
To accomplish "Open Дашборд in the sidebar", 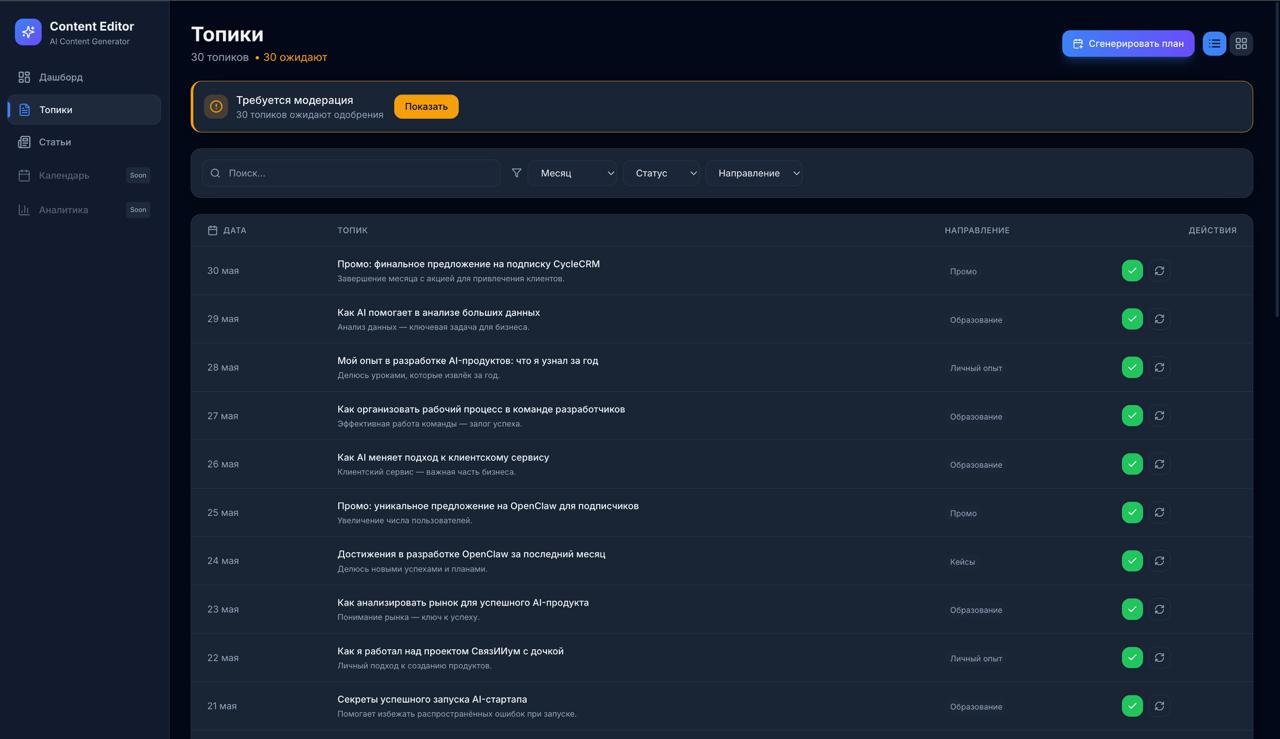I will coord(61,77).
